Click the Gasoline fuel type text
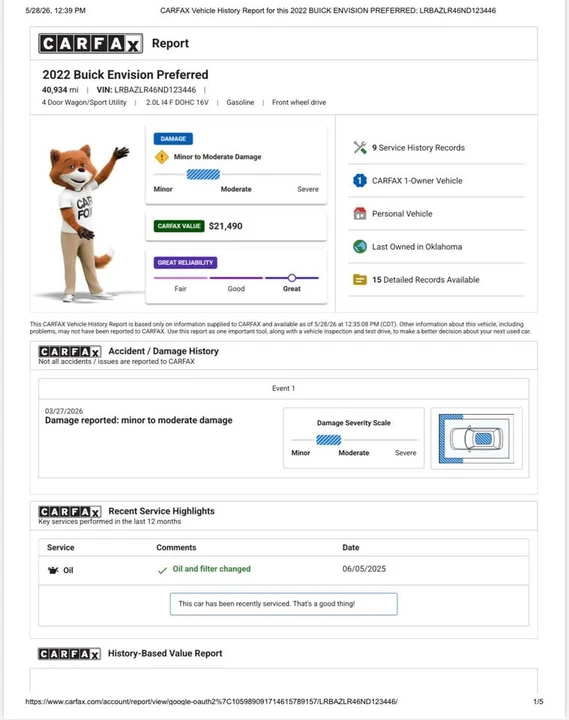 (x=240, y=102)
